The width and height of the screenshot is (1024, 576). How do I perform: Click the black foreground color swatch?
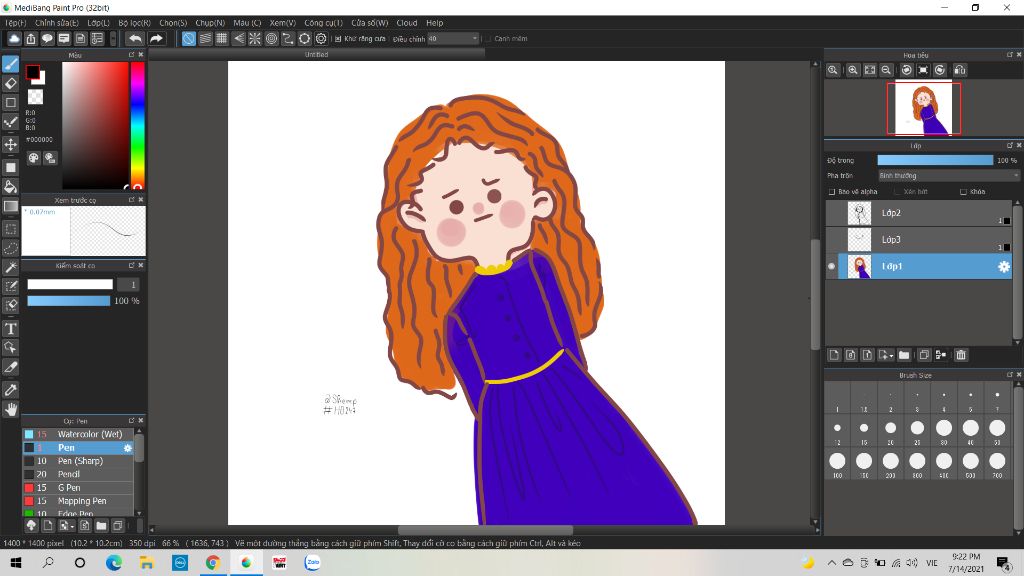pyautogui.click(x=33, y=72)
